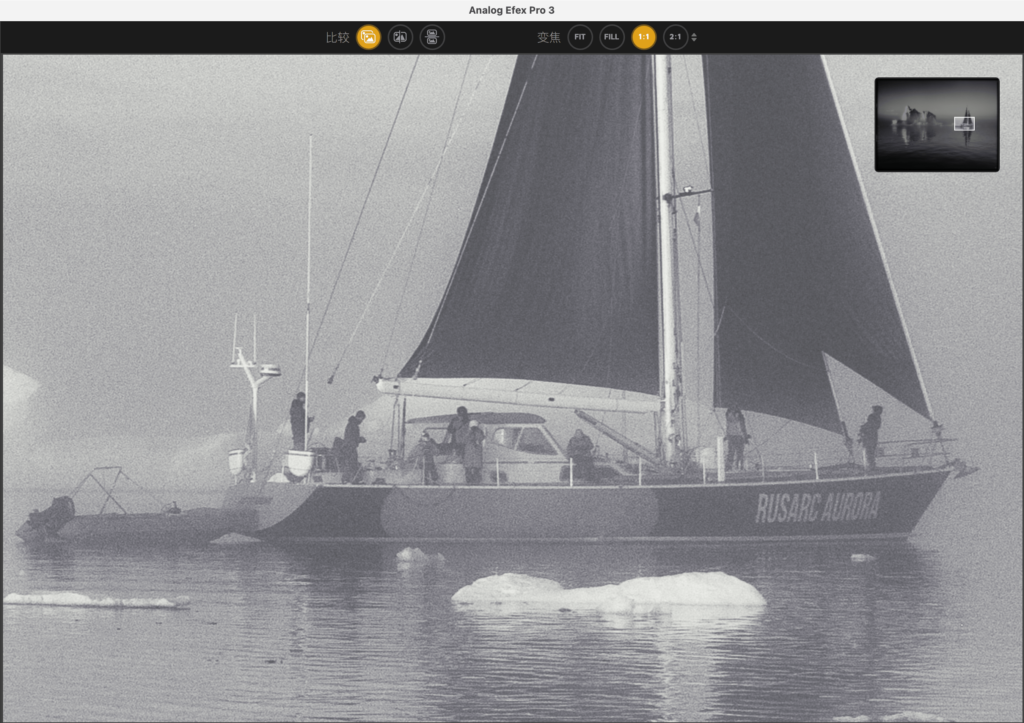The height and width of the screenshot is (723, 1024).
Task: Click the navigator thumbnail overview
Action: pos(936,125)
